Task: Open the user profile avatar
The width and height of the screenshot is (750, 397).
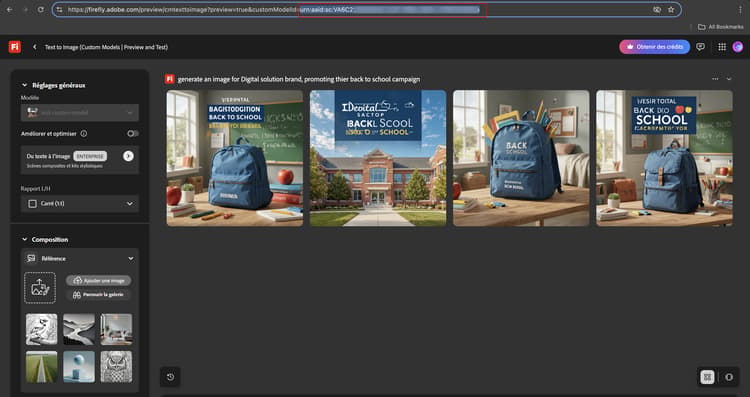Action: 738,47
